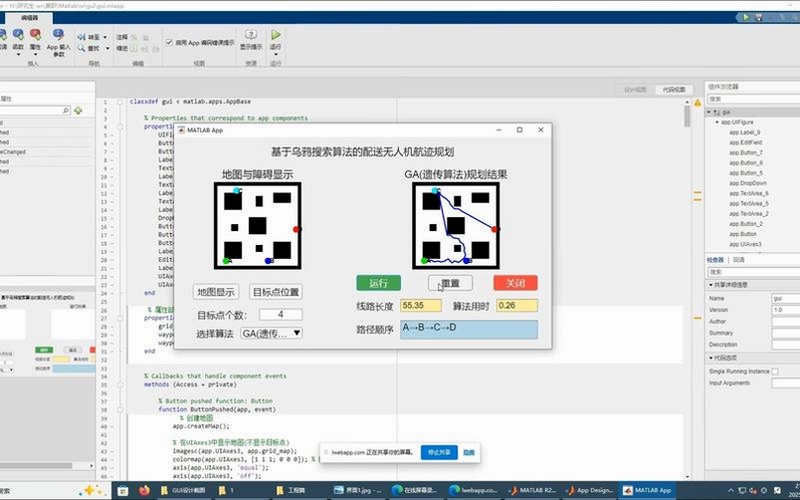Click the 目标点个数 input field
The image size is (800, 500).
click(x=281, y=314)
